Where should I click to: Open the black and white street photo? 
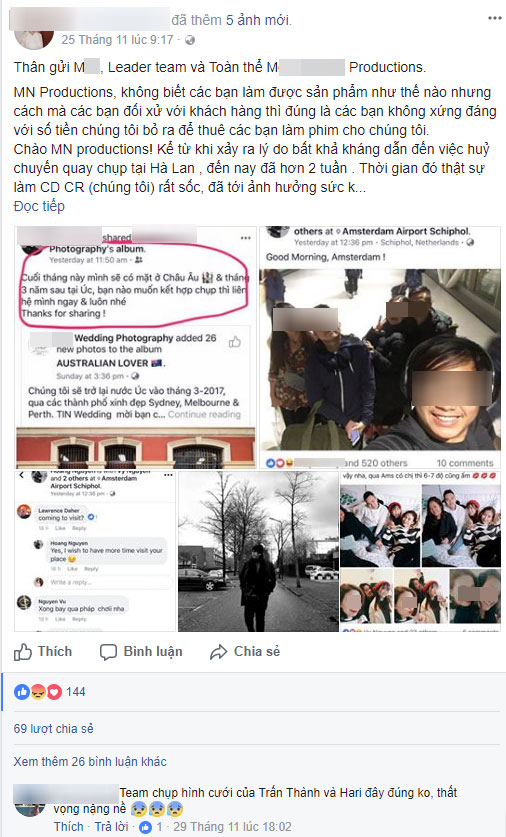(x=258, y=551)
